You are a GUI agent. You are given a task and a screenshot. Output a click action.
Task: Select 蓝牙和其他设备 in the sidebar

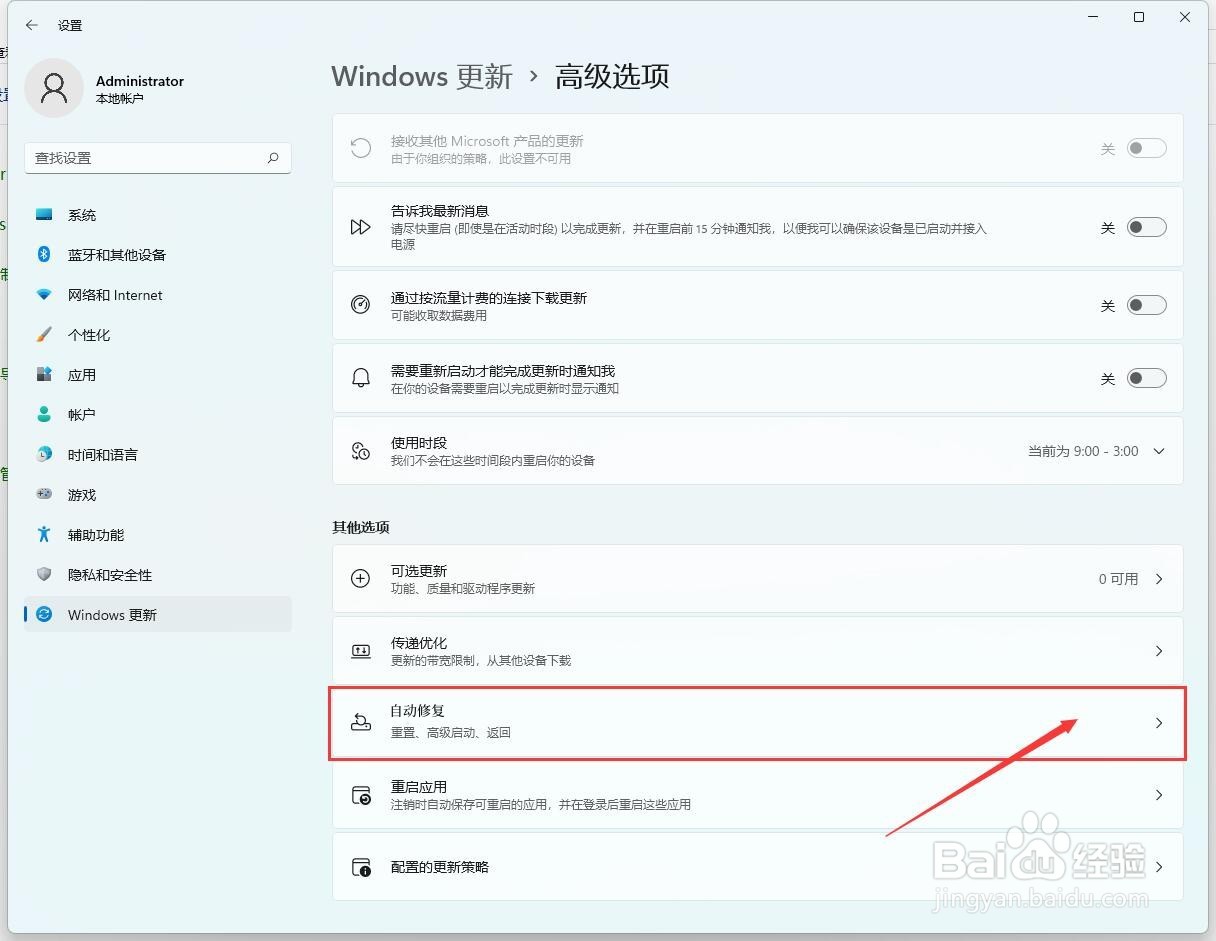pyautogui.click(x=158, y=255)
